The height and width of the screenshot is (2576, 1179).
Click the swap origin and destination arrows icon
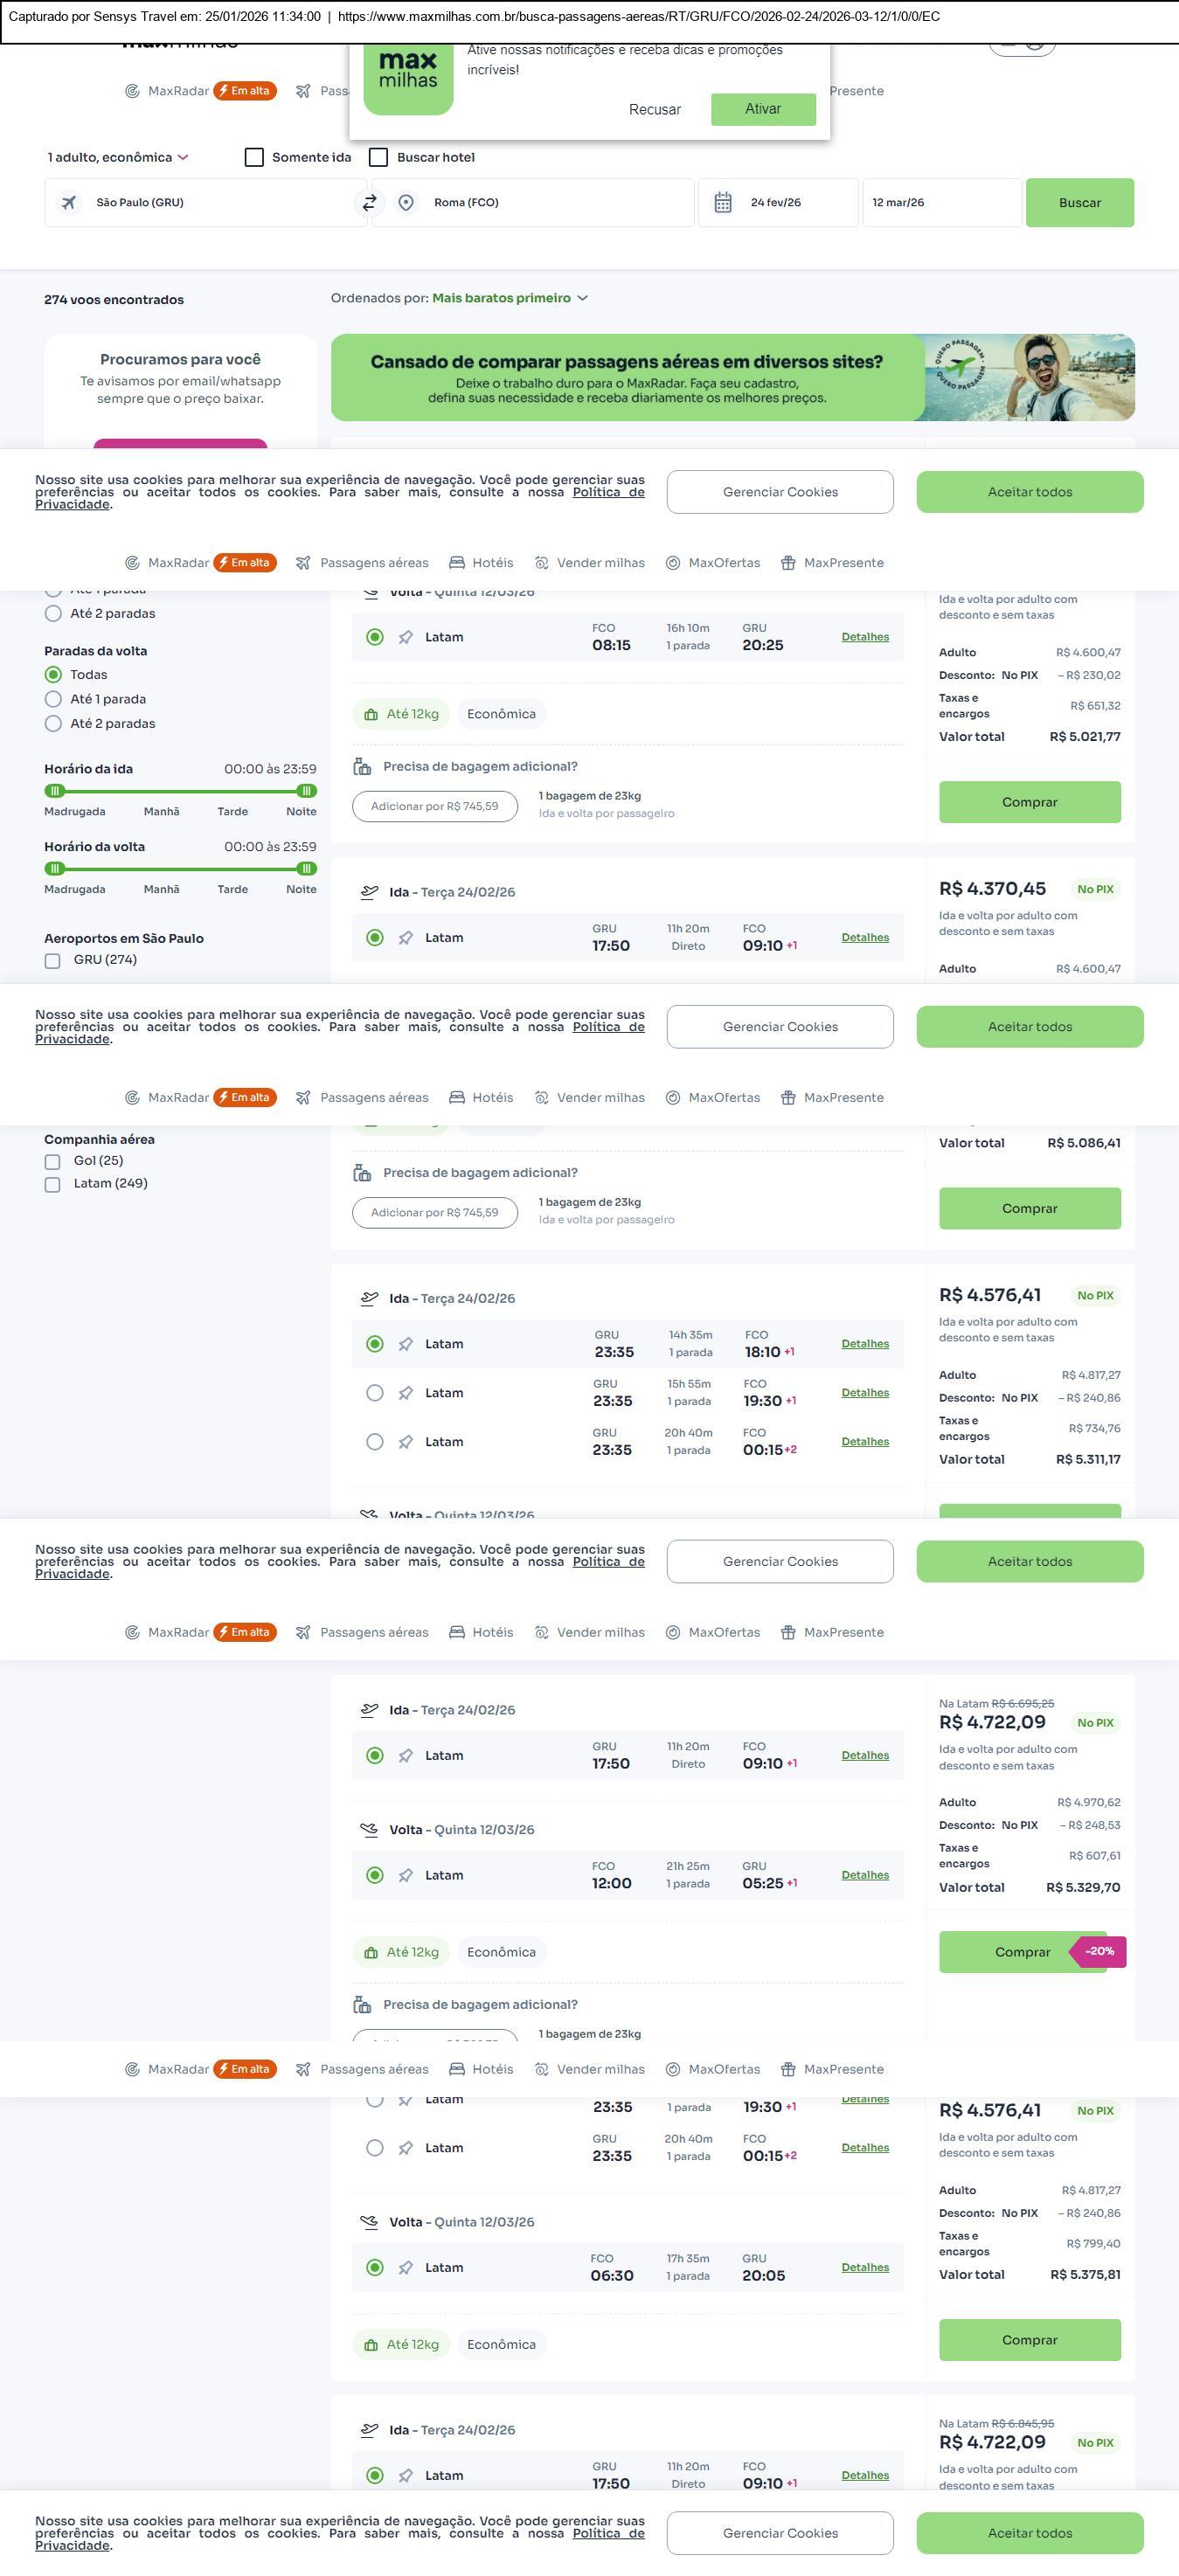coord(369,203)
